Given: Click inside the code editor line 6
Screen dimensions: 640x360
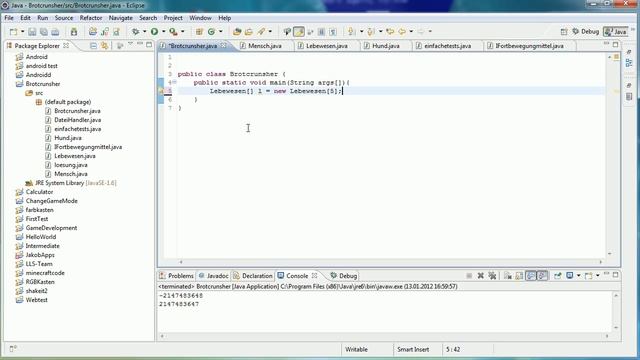Looking at the screenshot, I should click(391, 100).
